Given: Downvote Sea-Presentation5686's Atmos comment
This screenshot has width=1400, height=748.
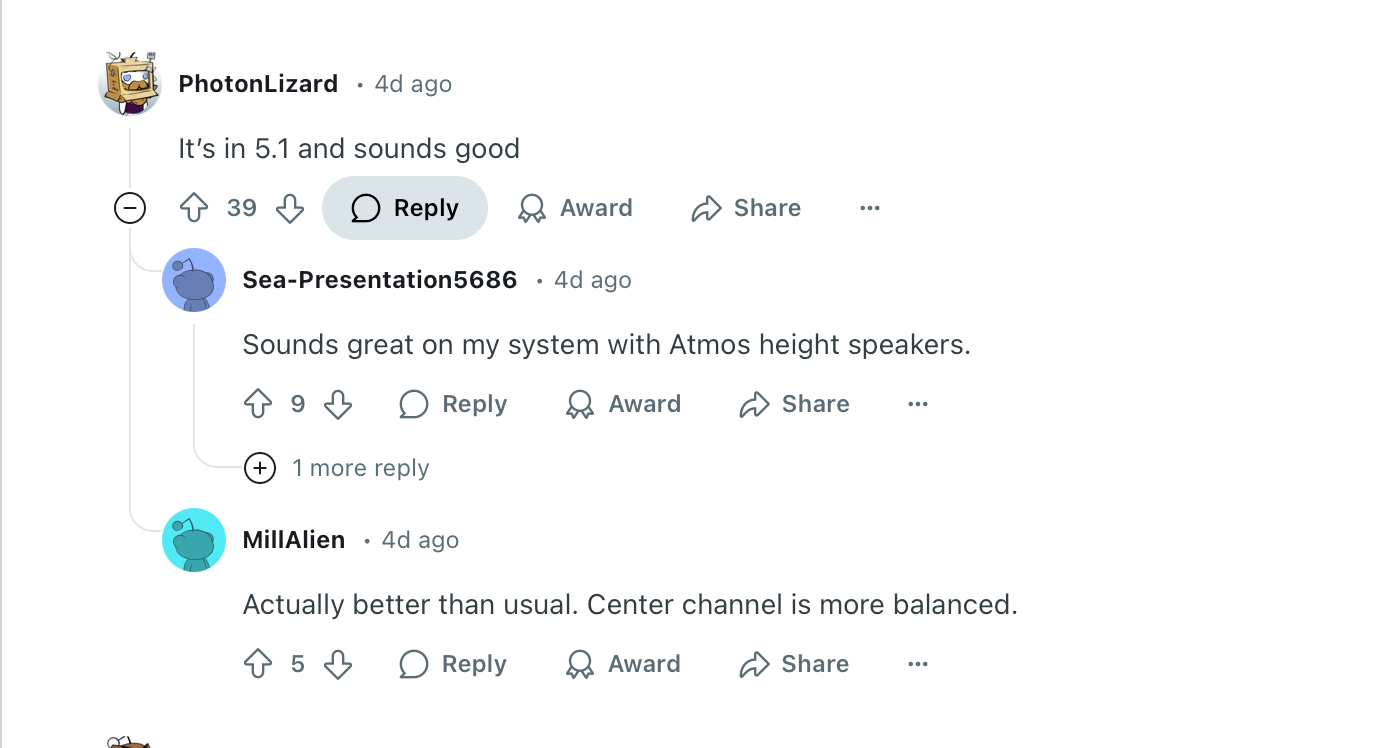Looking at the screenshot, I should pos(338,404).
